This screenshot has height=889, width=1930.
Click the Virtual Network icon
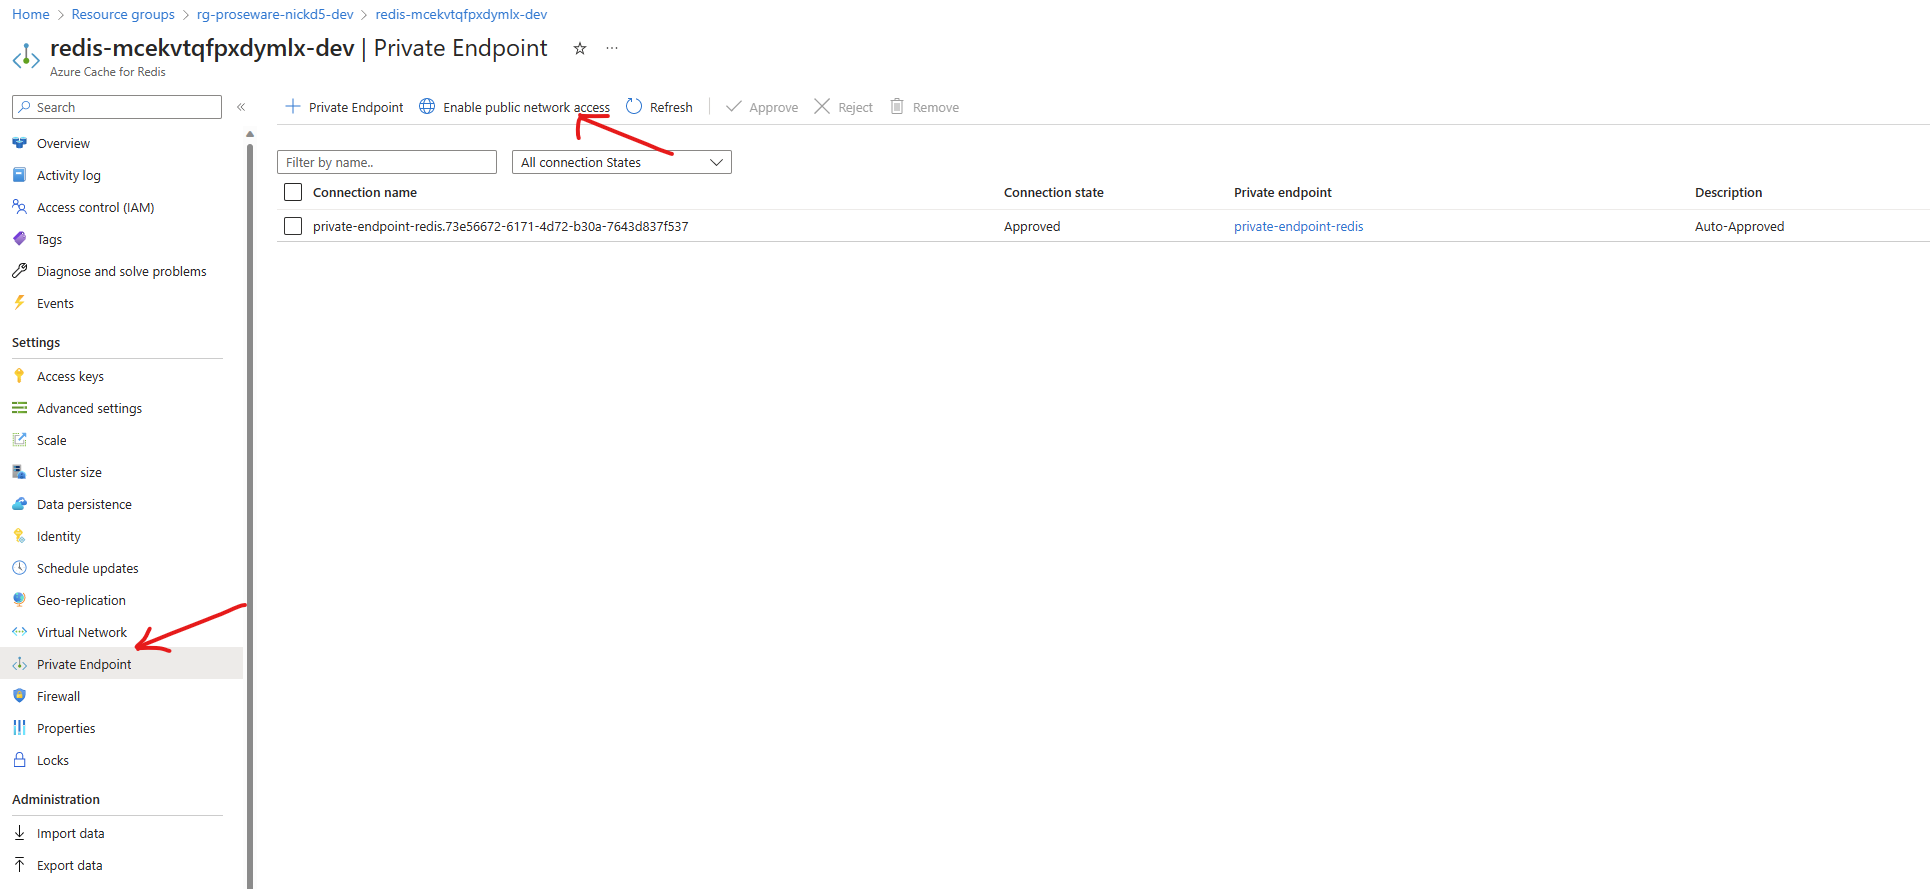coord(19,632)
